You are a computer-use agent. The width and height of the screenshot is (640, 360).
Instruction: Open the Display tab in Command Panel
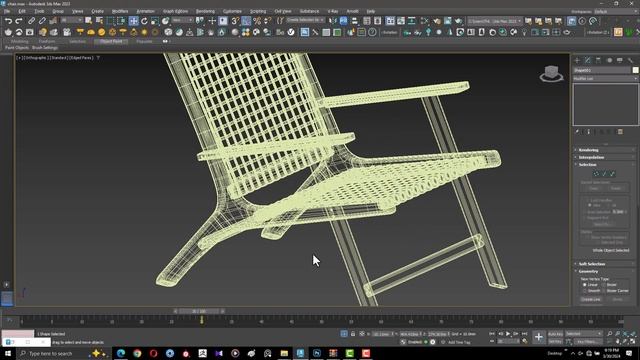620,60
